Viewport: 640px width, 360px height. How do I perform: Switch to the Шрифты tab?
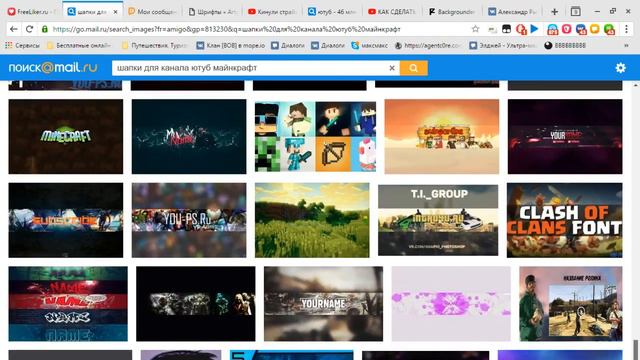(x=212, y=12)
